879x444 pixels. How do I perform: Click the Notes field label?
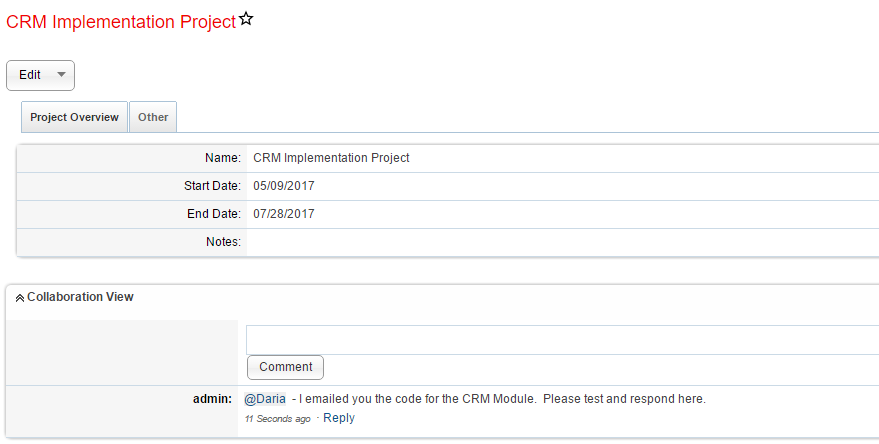223,242
